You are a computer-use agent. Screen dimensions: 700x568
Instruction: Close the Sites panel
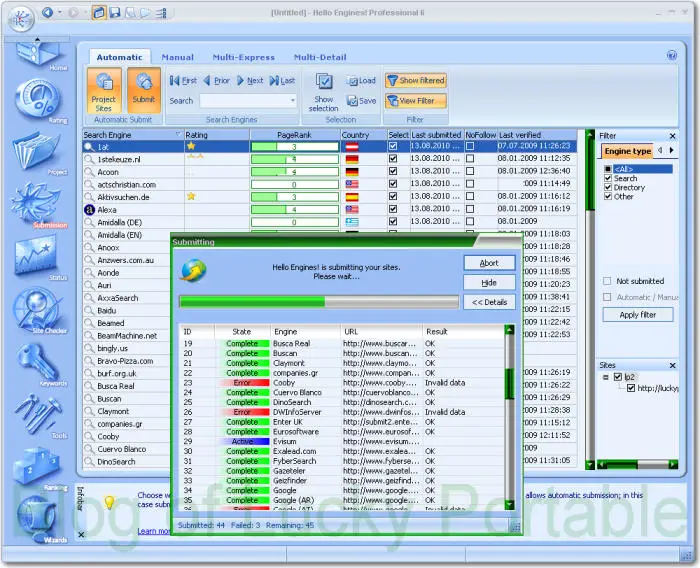[x=672, y=365]
